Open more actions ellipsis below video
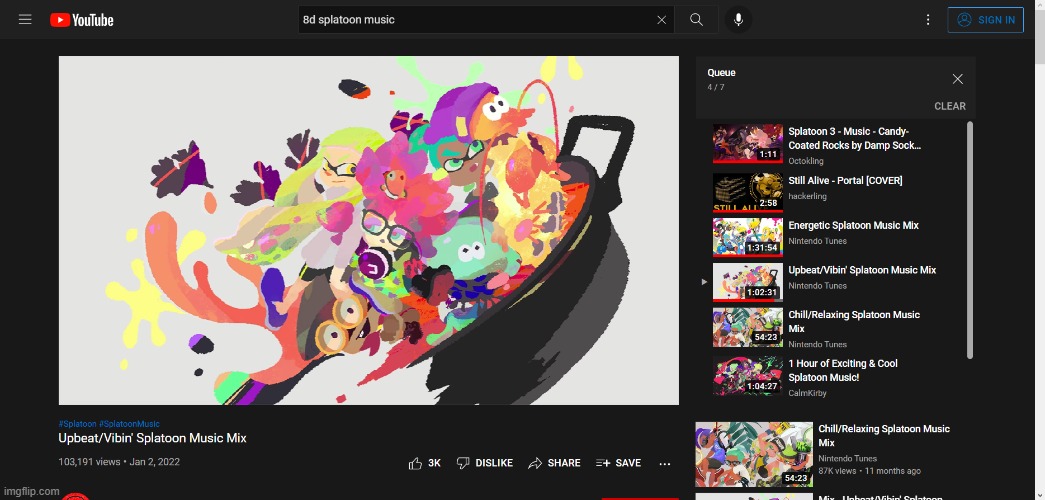 (664, 464)
